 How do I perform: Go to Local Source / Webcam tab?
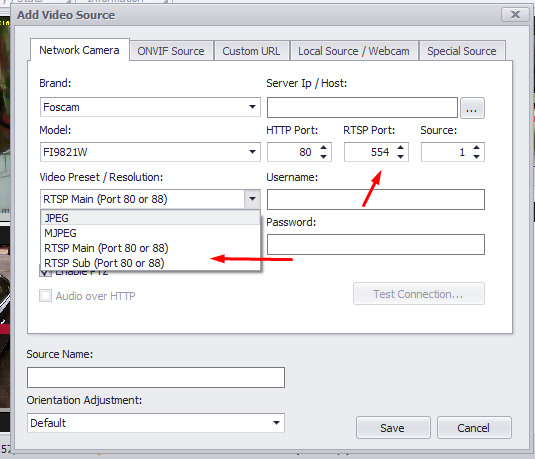coord(354,51)
